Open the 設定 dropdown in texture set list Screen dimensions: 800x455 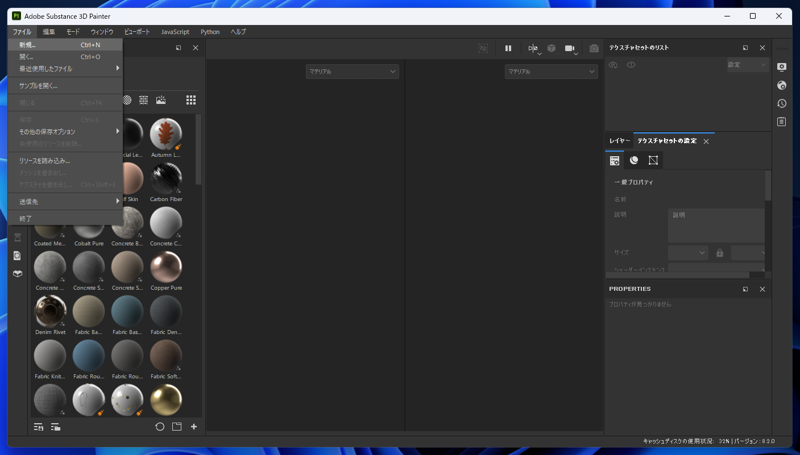point(747,65)
